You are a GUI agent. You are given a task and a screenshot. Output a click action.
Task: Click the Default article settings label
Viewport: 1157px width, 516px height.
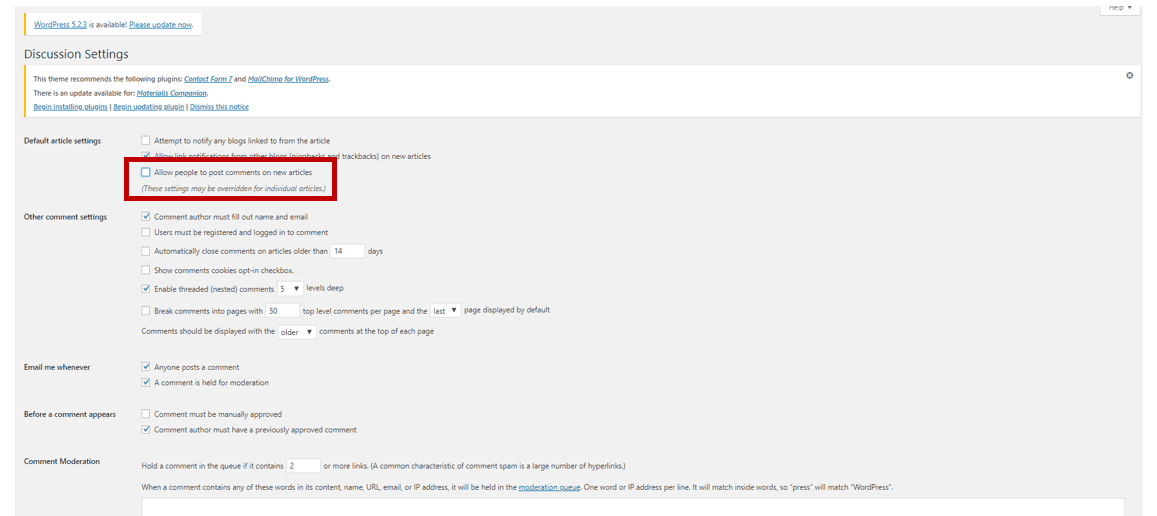coord(62,140)
